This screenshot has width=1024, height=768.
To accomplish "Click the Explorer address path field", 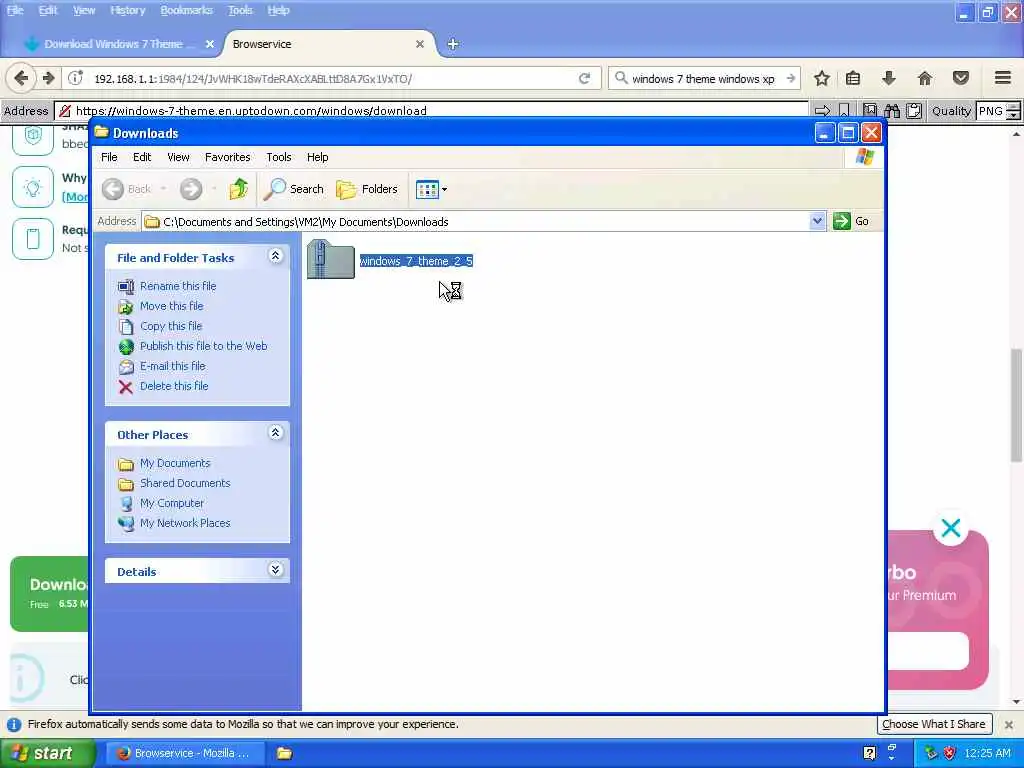I will point(475,221).
